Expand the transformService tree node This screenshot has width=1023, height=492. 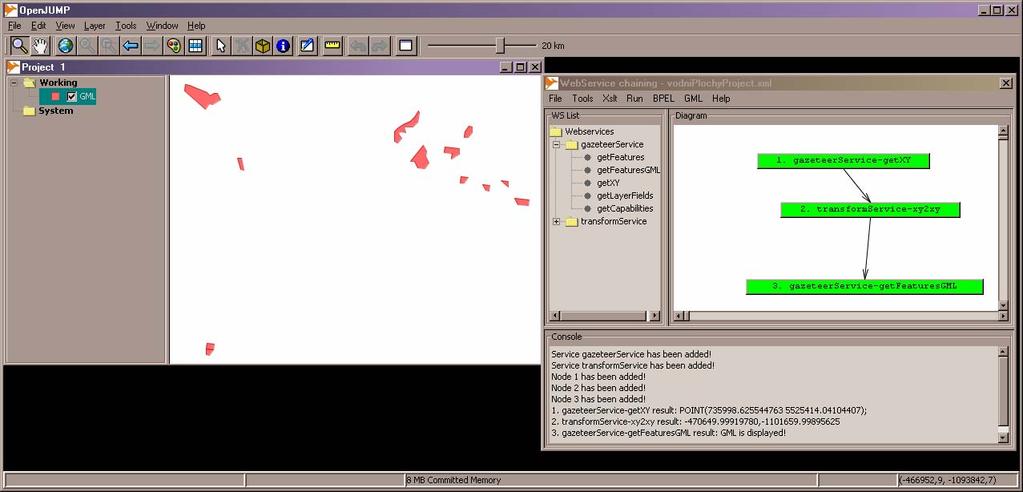[557, 222]
